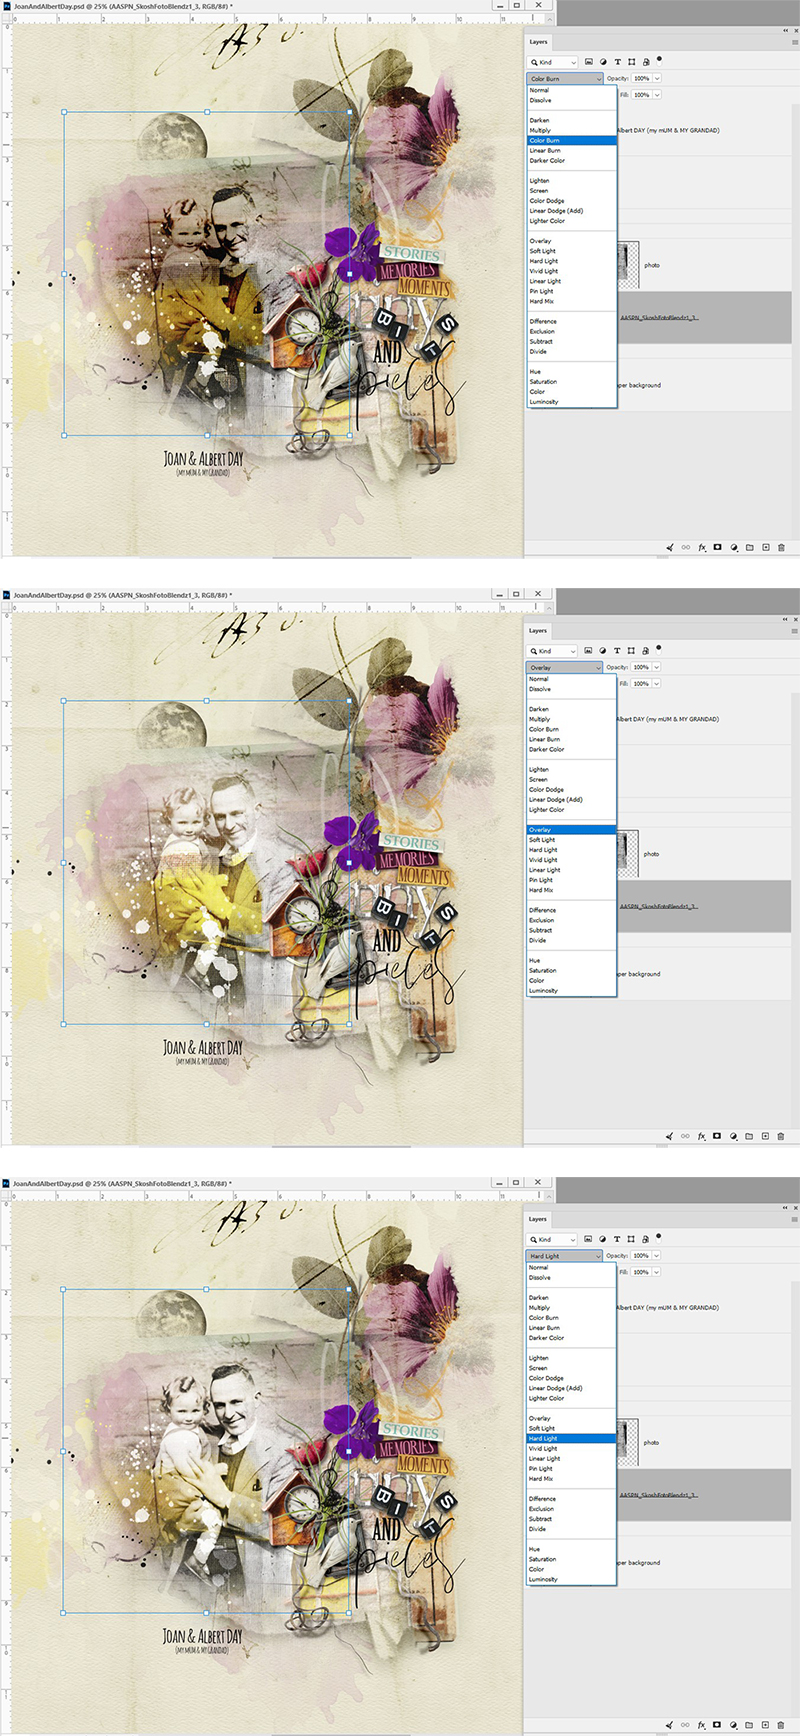Click Opacity 100% field in Hard Light window
This screenshot has width=800, height=1736.
pos(642,1255)
